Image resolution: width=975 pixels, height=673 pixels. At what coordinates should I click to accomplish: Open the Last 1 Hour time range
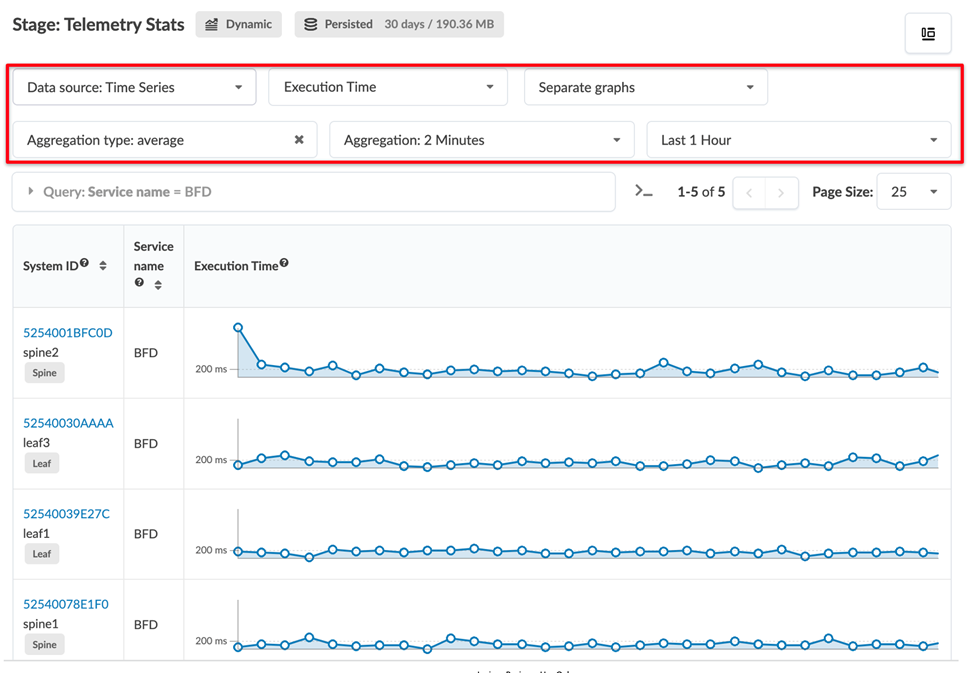798,140
